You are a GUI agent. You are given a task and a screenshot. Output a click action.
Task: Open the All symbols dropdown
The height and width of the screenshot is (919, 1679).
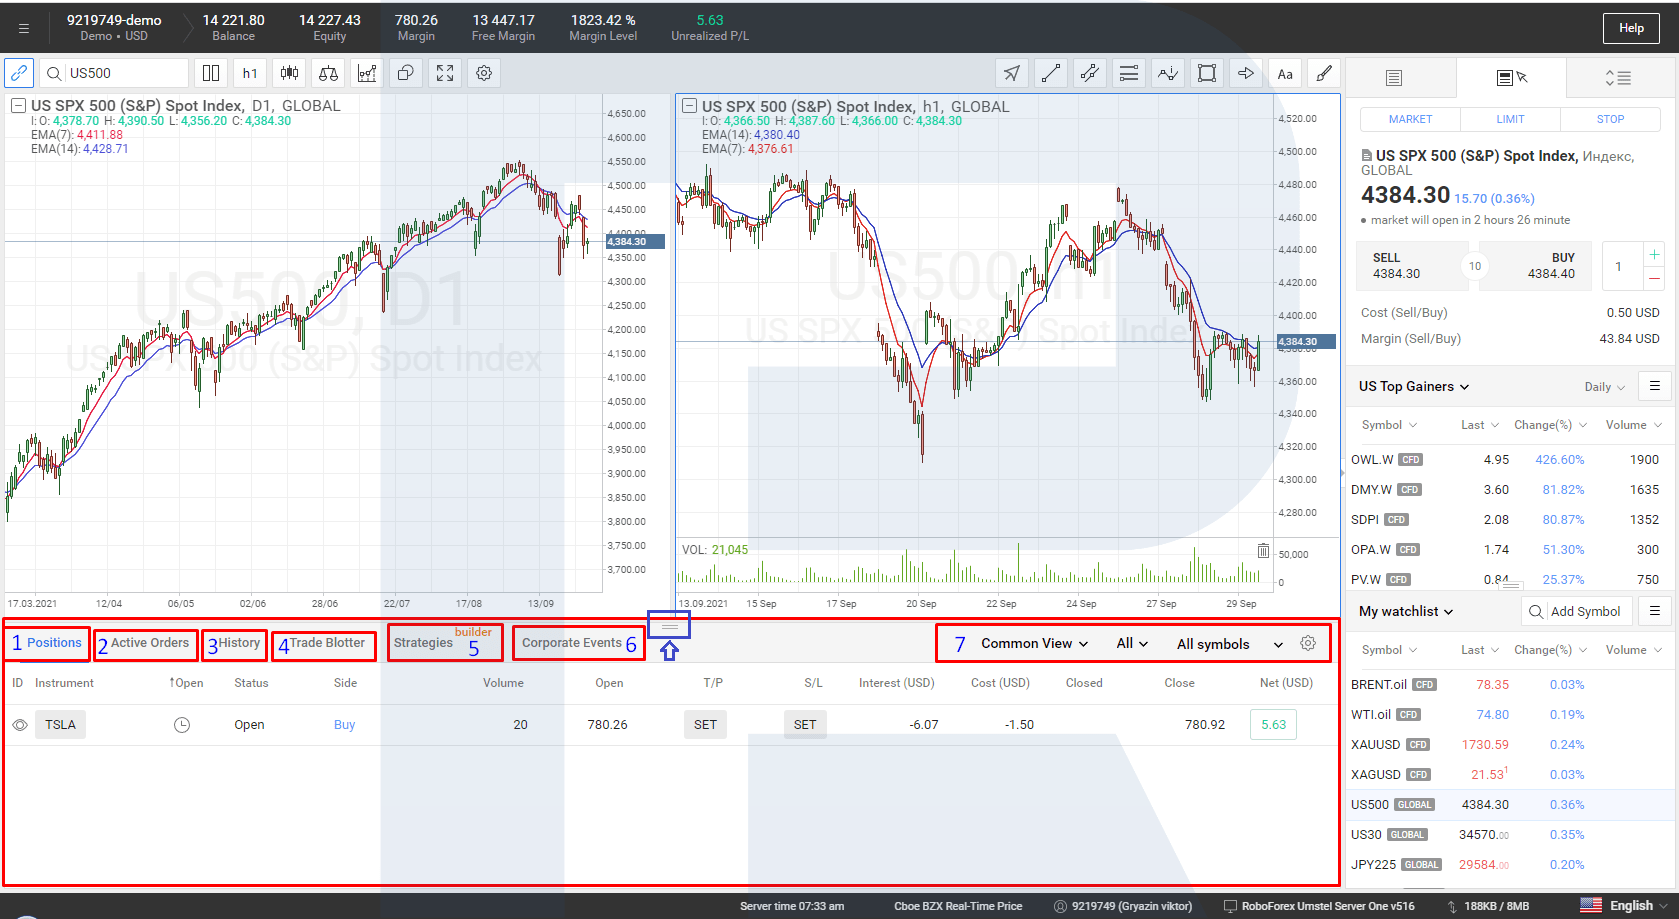(1230, 644)
